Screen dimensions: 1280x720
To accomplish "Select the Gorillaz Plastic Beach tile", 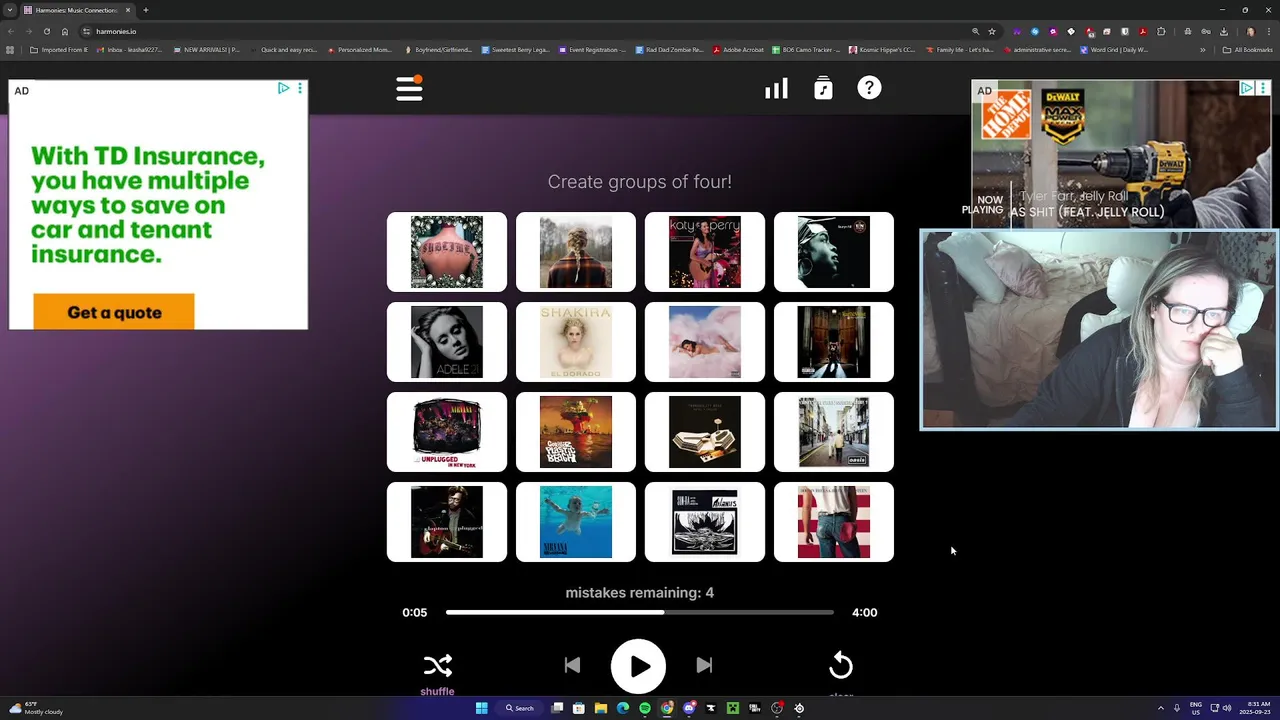I will pyautogui.click(x=576, y=432).
